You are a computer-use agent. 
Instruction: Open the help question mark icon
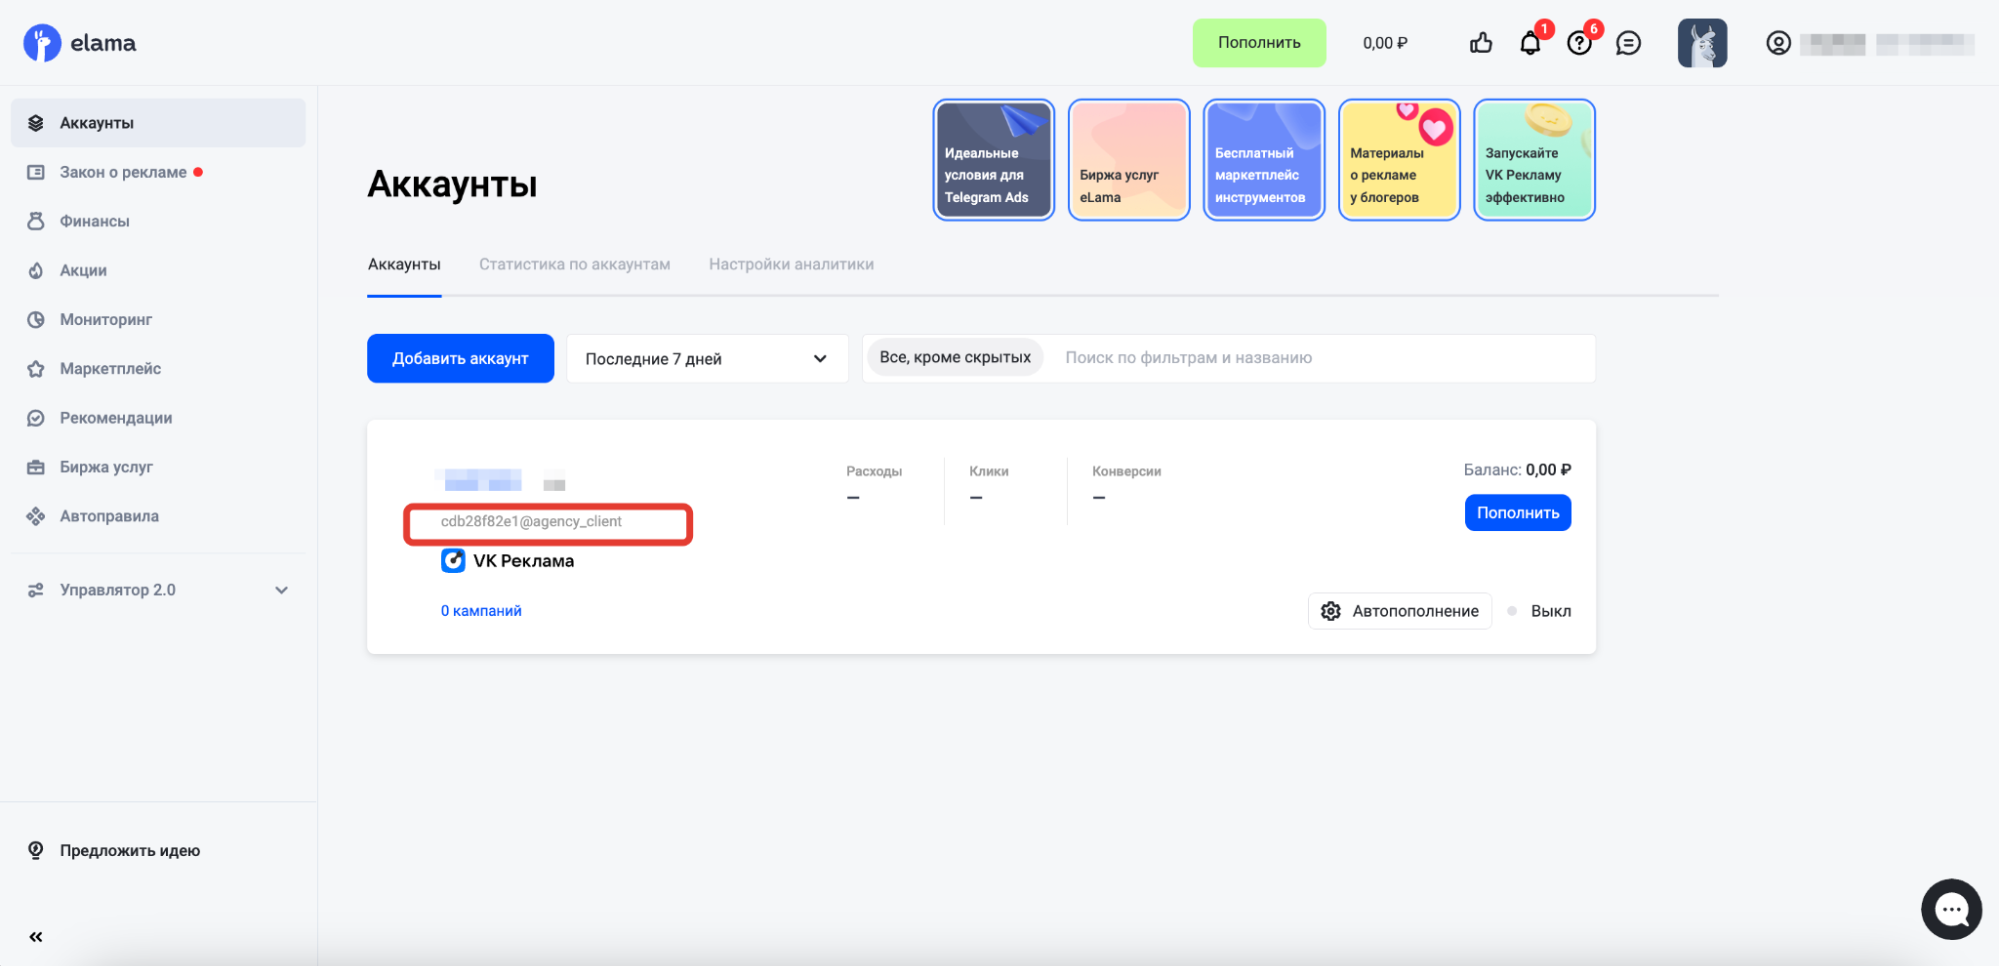1579,43
